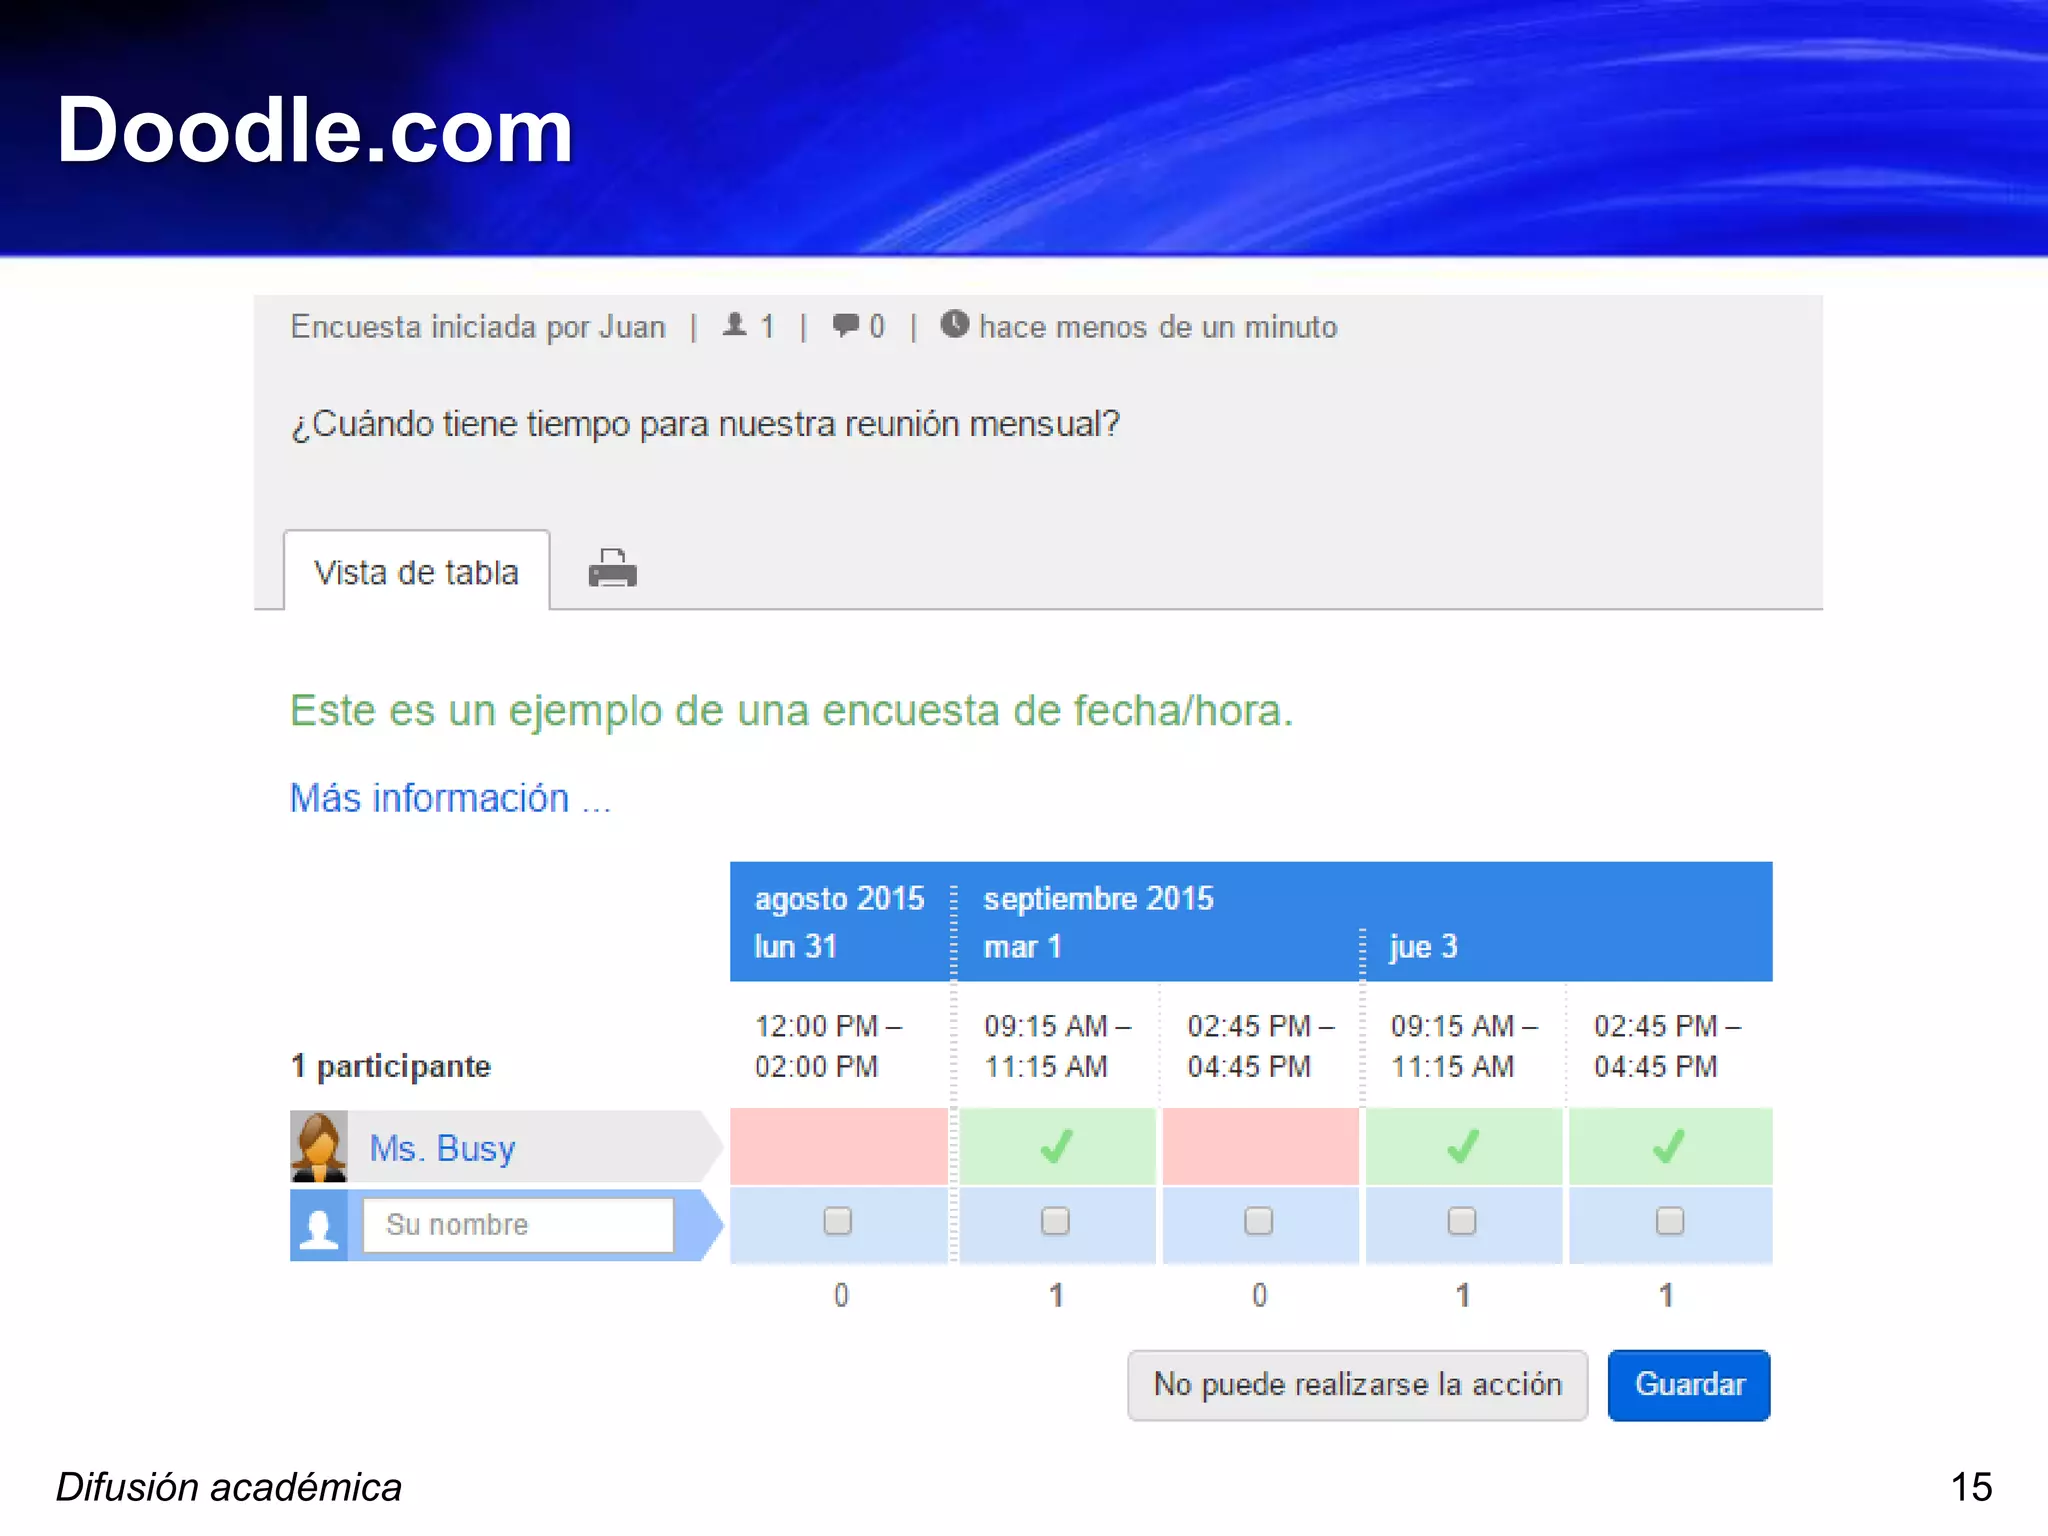
Task: Click the poll question about reunión mensual
Action: [705, 424]
